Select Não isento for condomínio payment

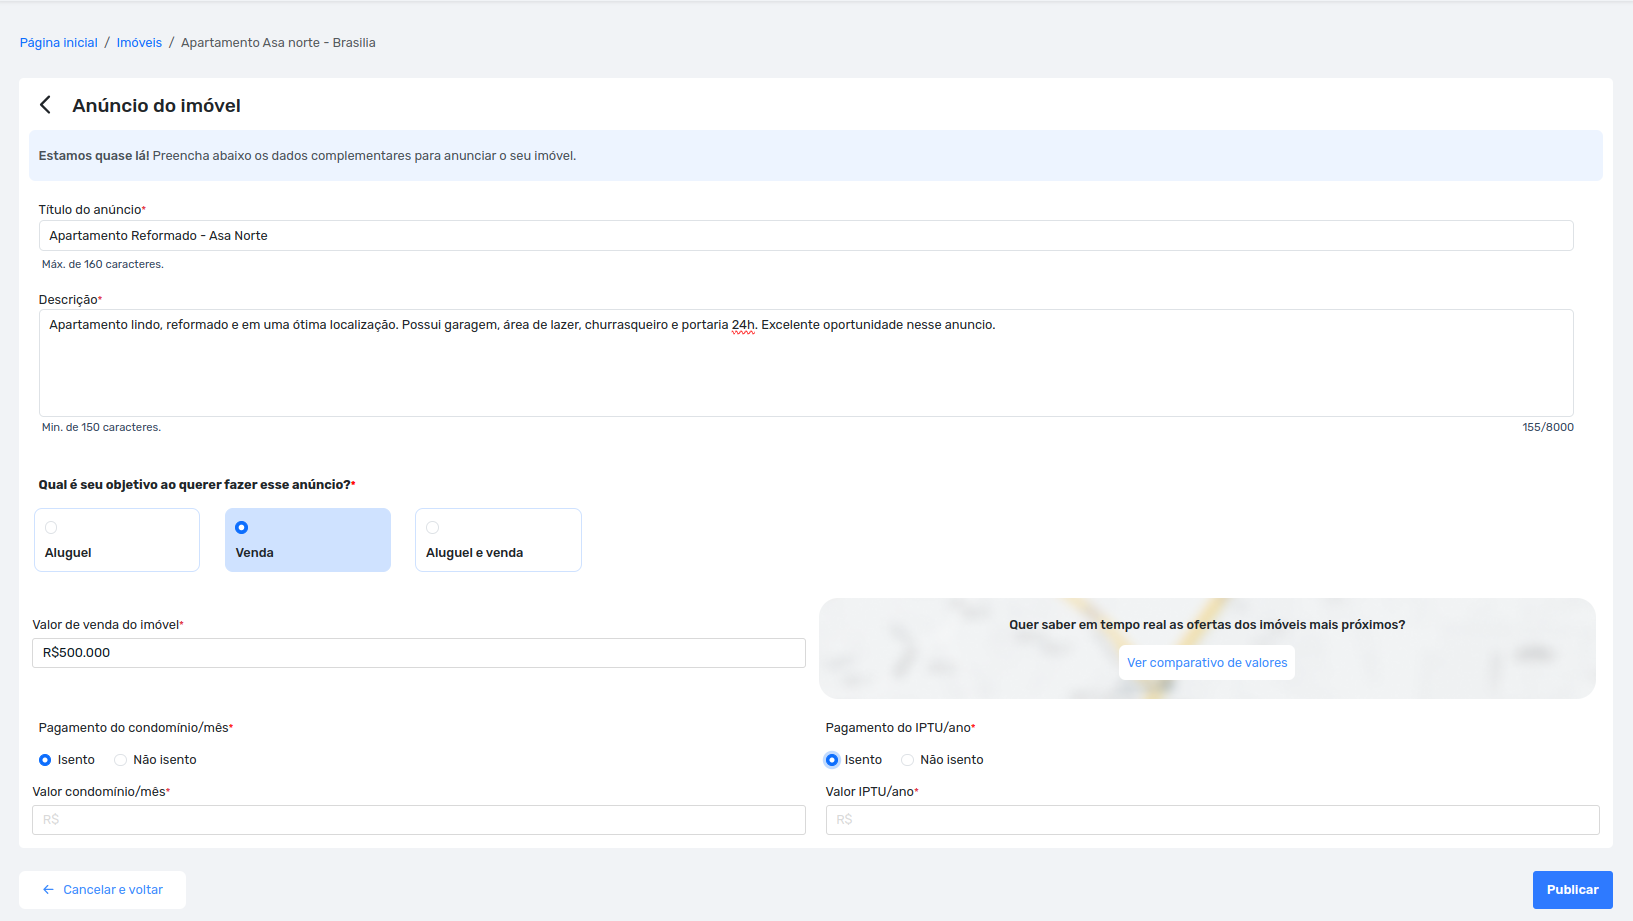[121, 760]
